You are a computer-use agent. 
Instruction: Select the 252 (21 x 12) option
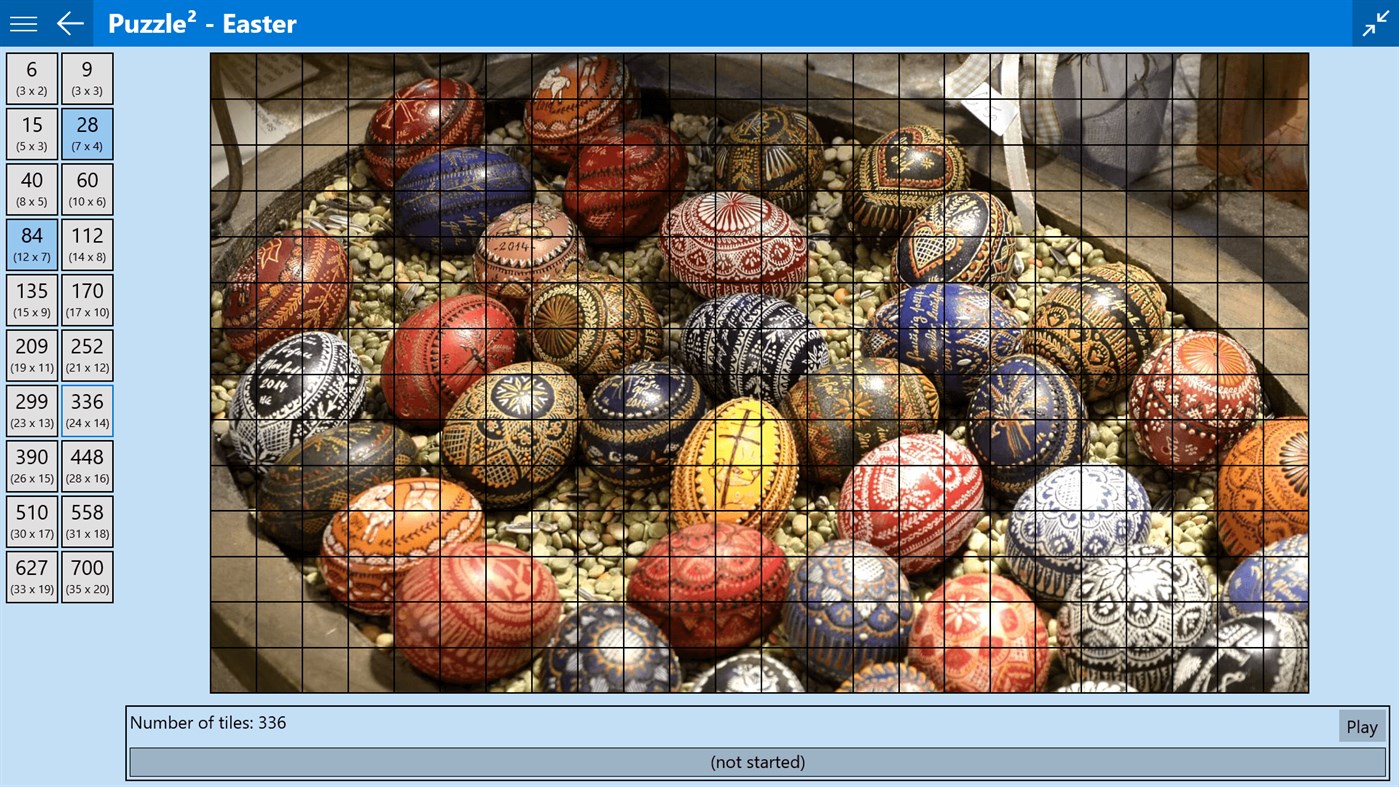(87, 354)
